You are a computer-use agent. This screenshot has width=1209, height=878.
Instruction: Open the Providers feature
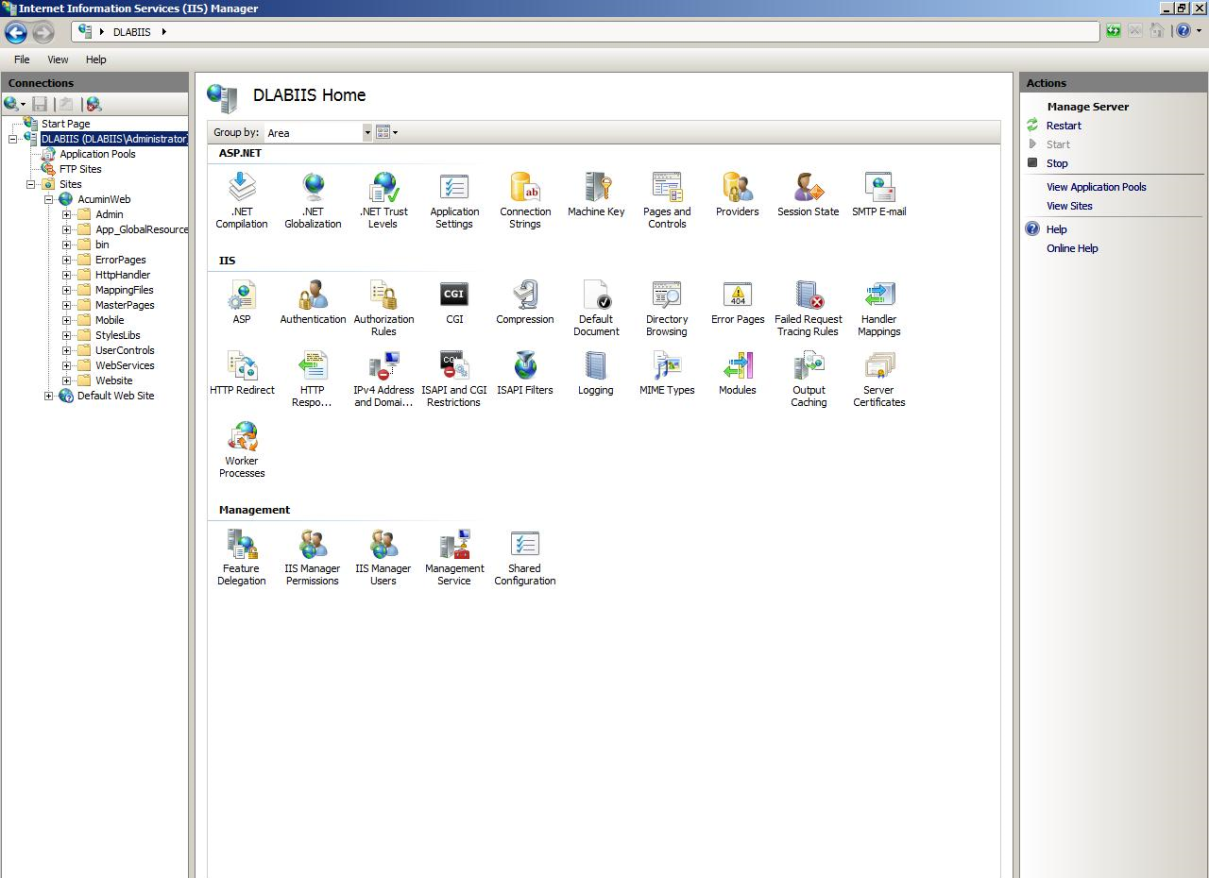click(738, 195)
